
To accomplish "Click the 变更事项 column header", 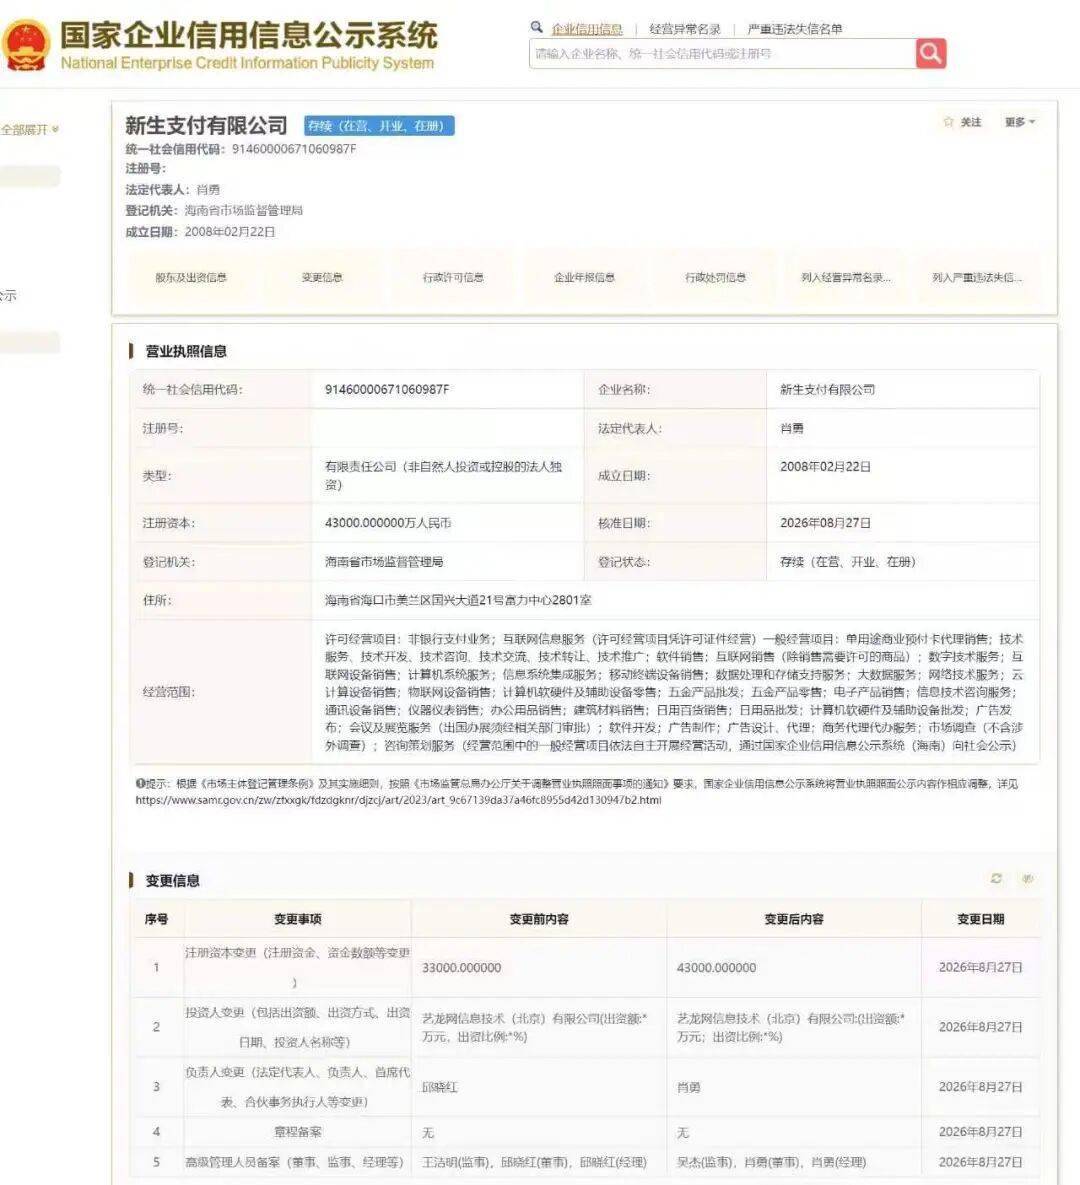I will click(297, 919).
